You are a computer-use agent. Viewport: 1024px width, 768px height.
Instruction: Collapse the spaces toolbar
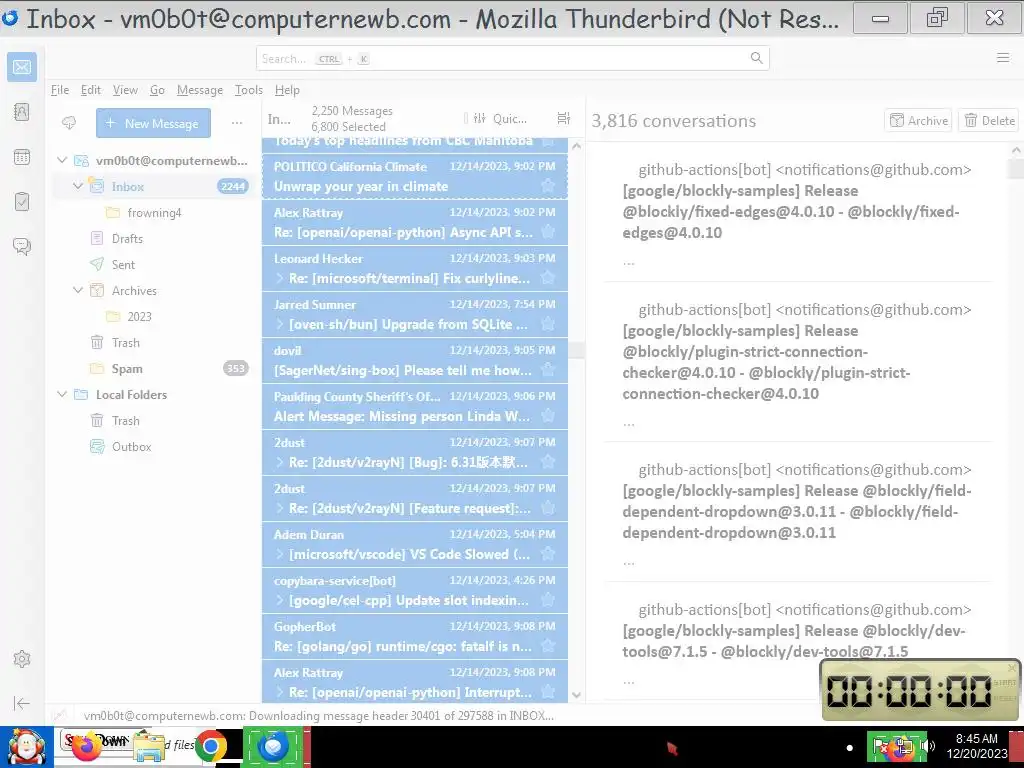click(x=22, y=703)
